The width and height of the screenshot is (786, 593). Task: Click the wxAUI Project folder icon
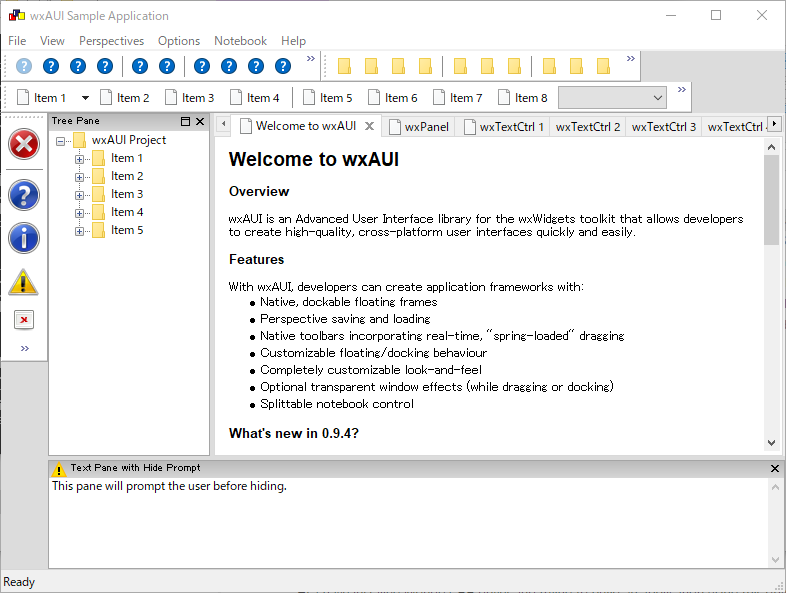(x=79, y=140)
